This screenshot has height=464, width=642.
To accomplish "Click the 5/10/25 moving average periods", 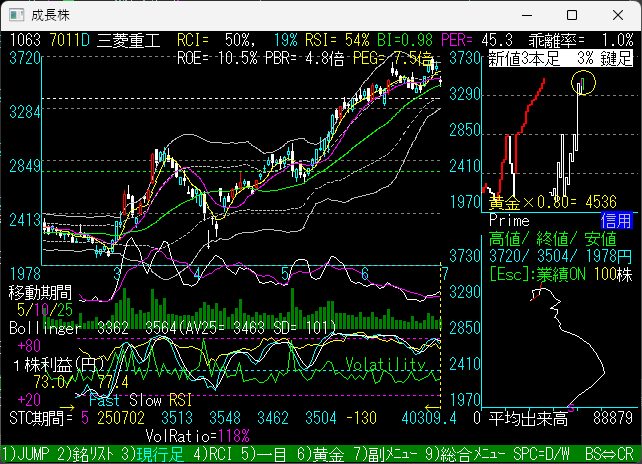I will (45, 310).
